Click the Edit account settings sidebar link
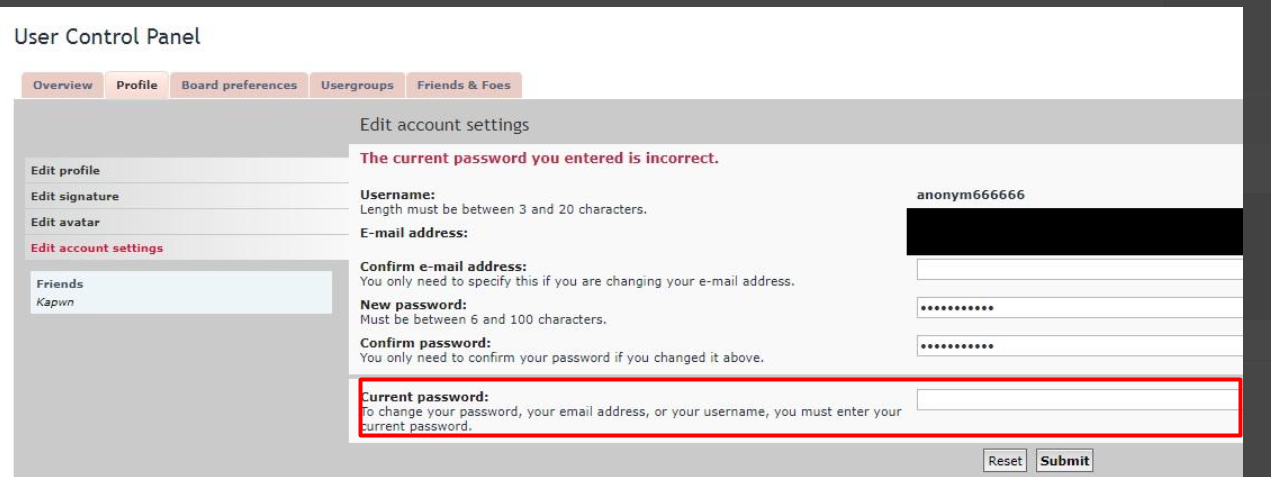The height and width of the screenshot is (477, 1271). click(97, 248)
